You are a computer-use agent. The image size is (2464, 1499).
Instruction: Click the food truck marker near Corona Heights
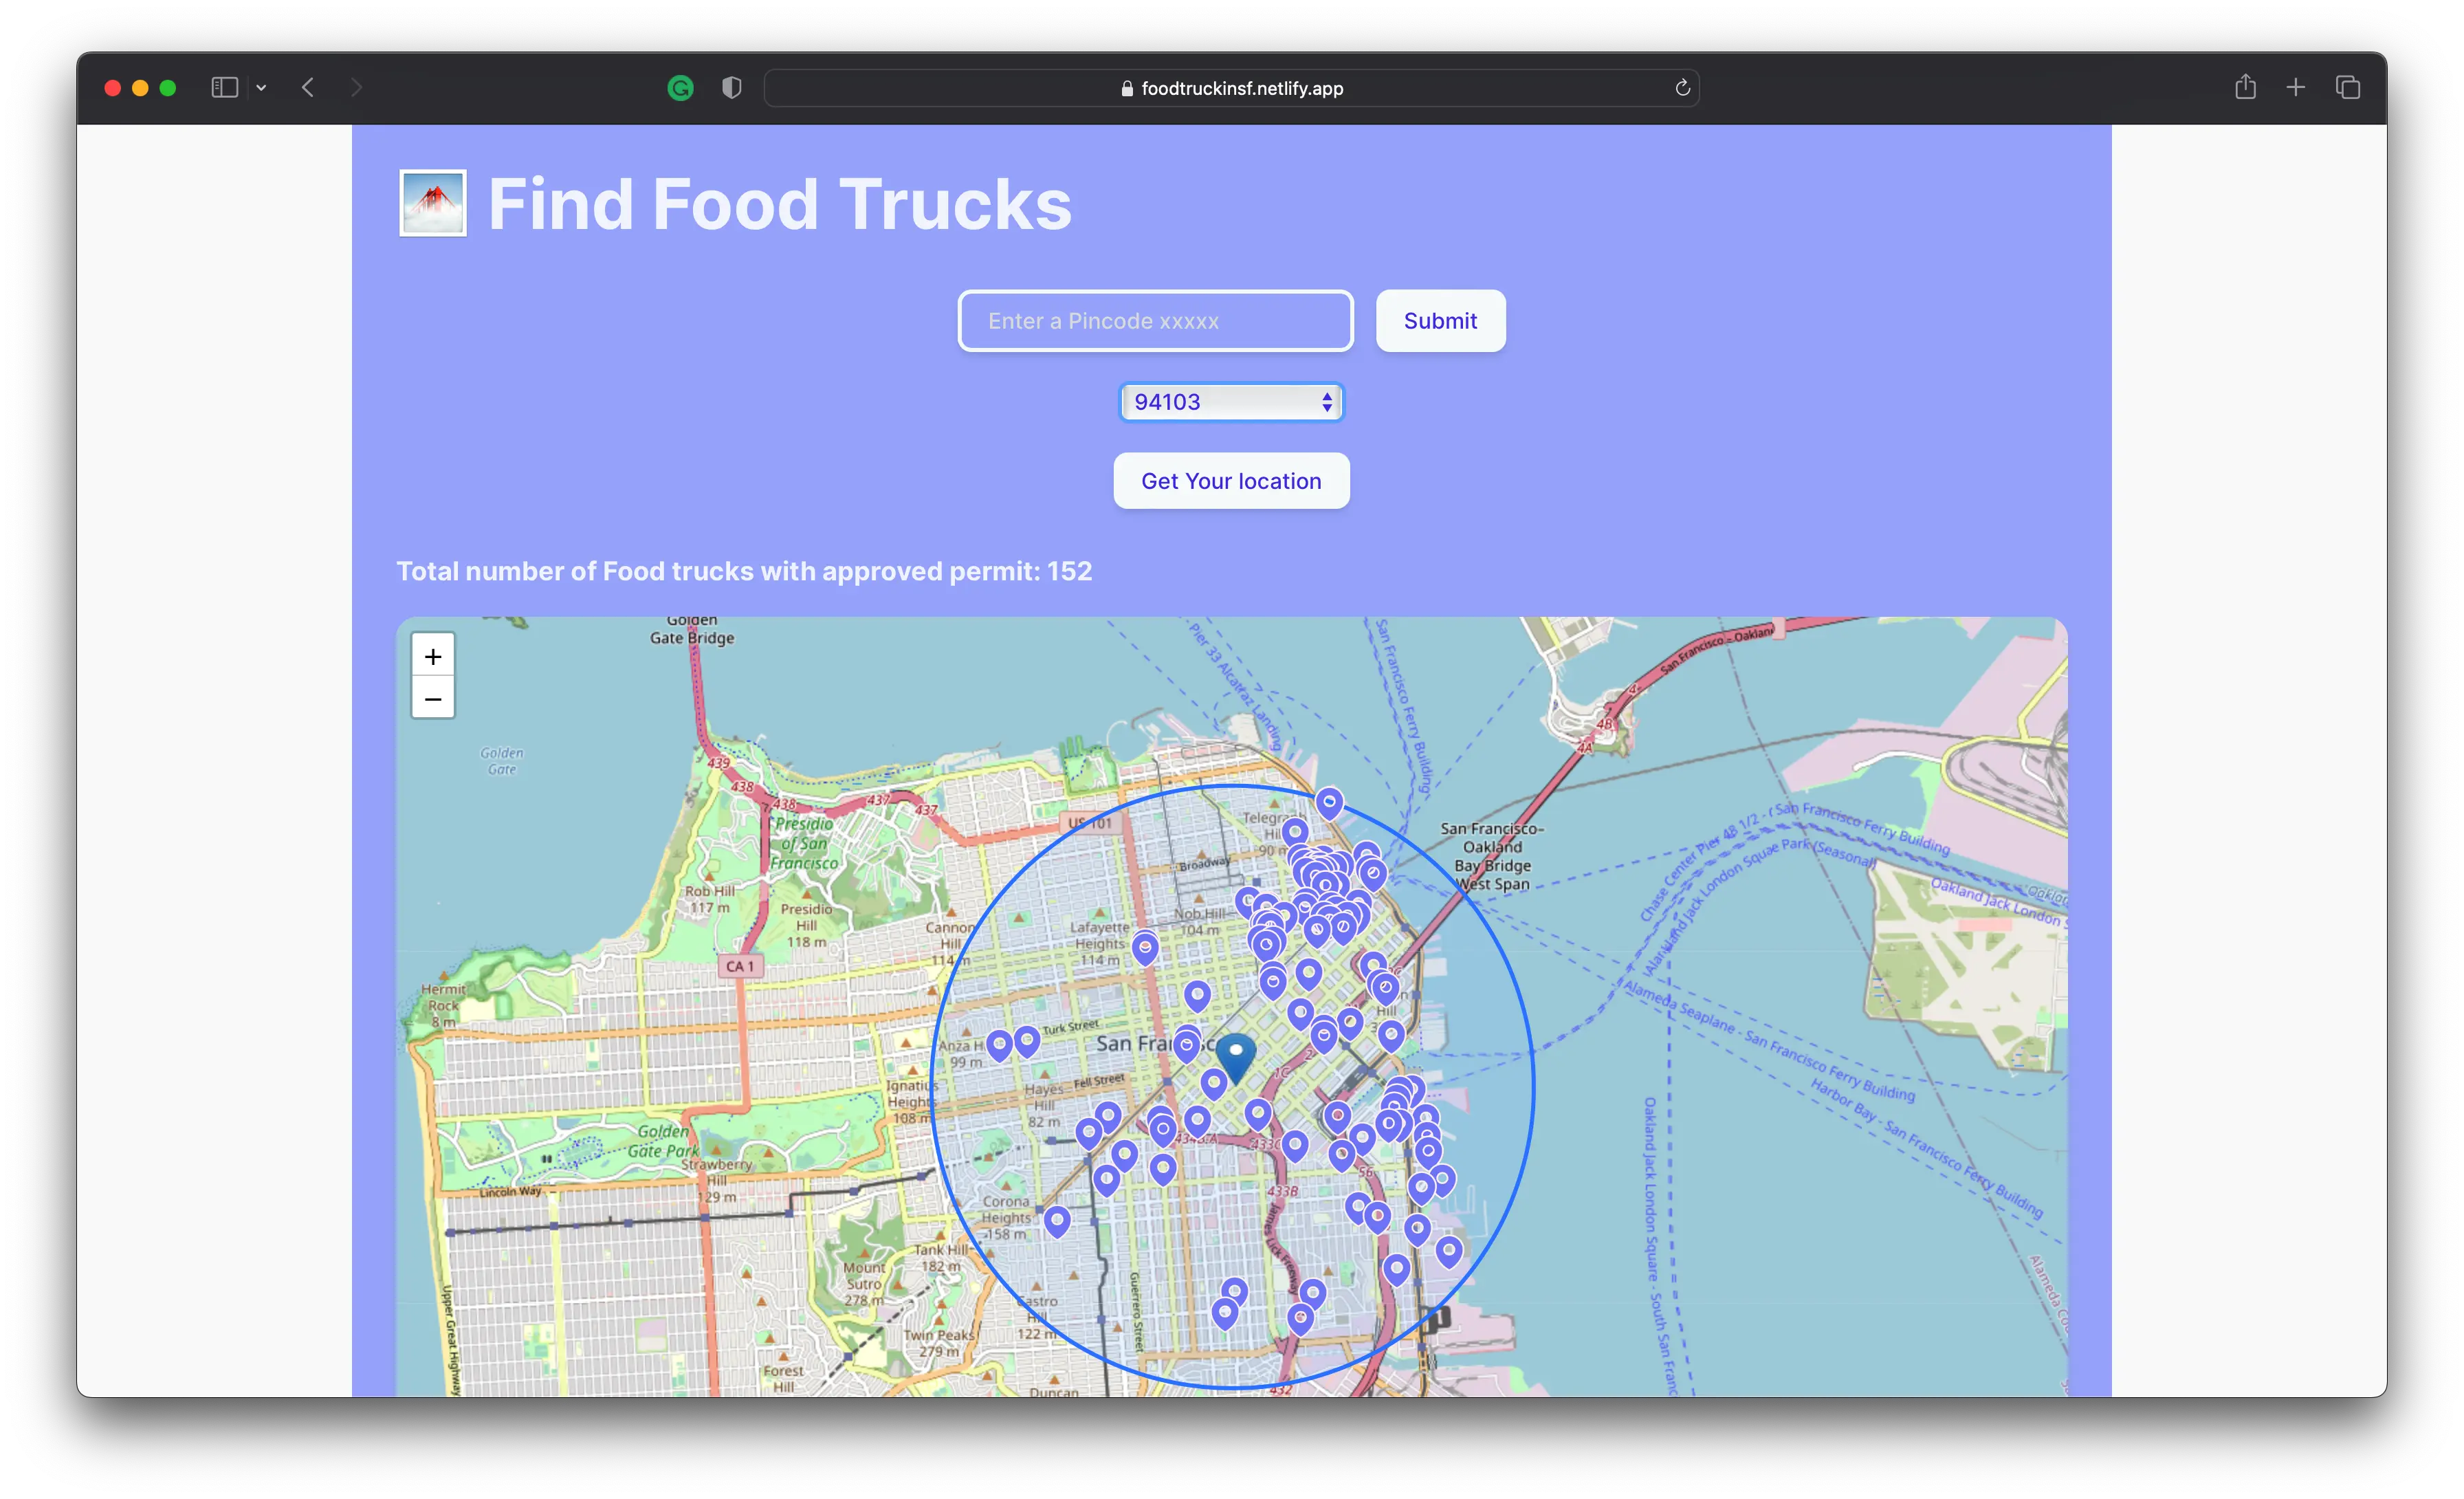point(1057,1220)
